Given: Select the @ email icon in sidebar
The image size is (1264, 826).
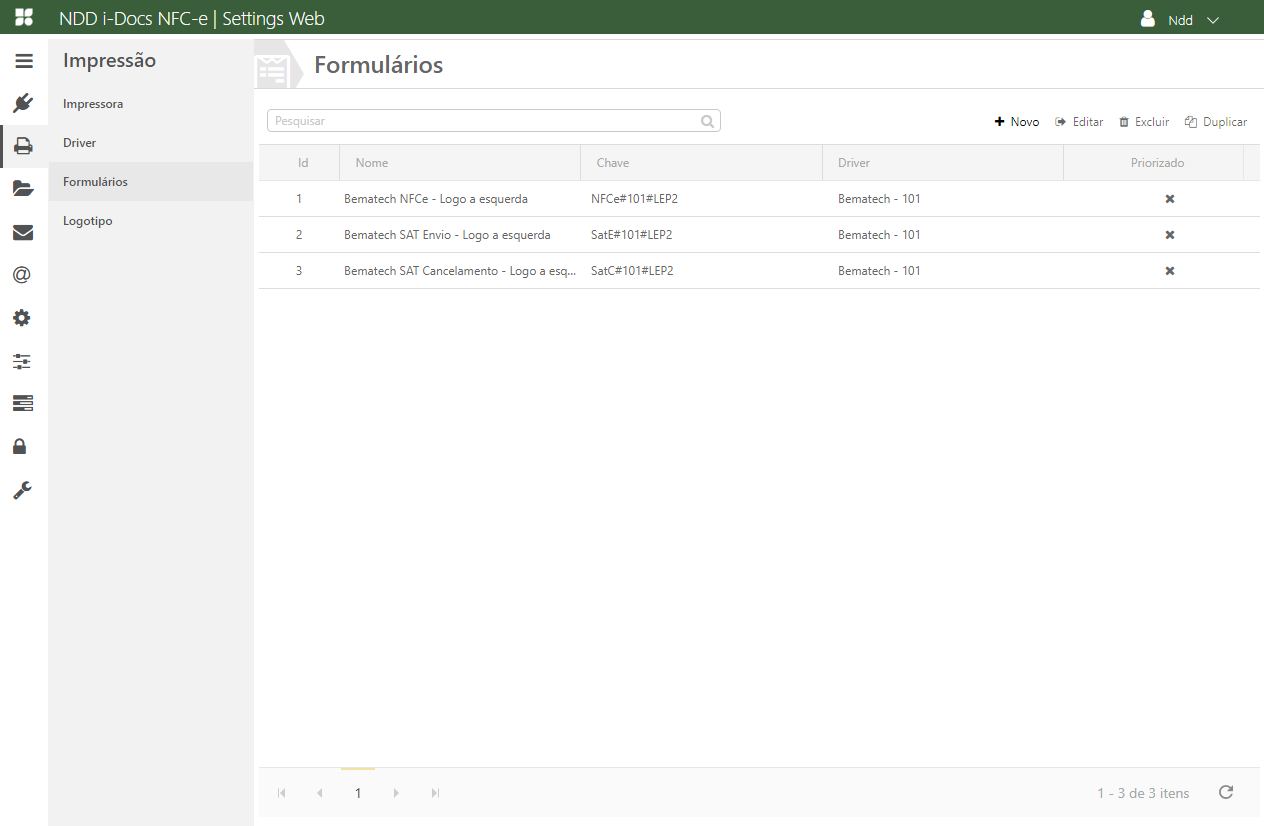Looking at the screenshot, I should [22, 275].
